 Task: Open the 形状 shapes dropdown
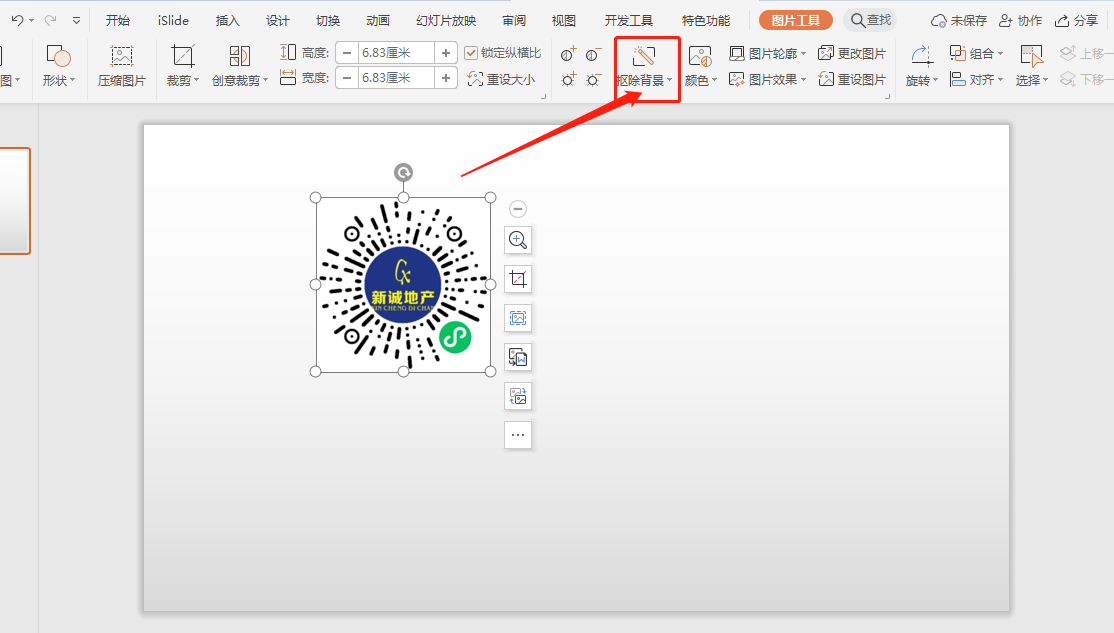tap(58, 80)
